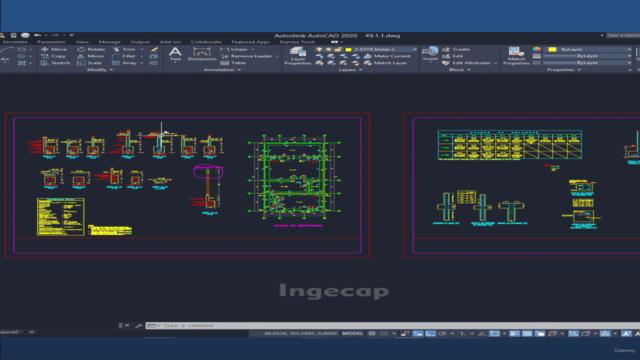This screenshot has height=360, width=640.
Task: Open the Add-ins ribbon tab
Action: click(170, 42)
